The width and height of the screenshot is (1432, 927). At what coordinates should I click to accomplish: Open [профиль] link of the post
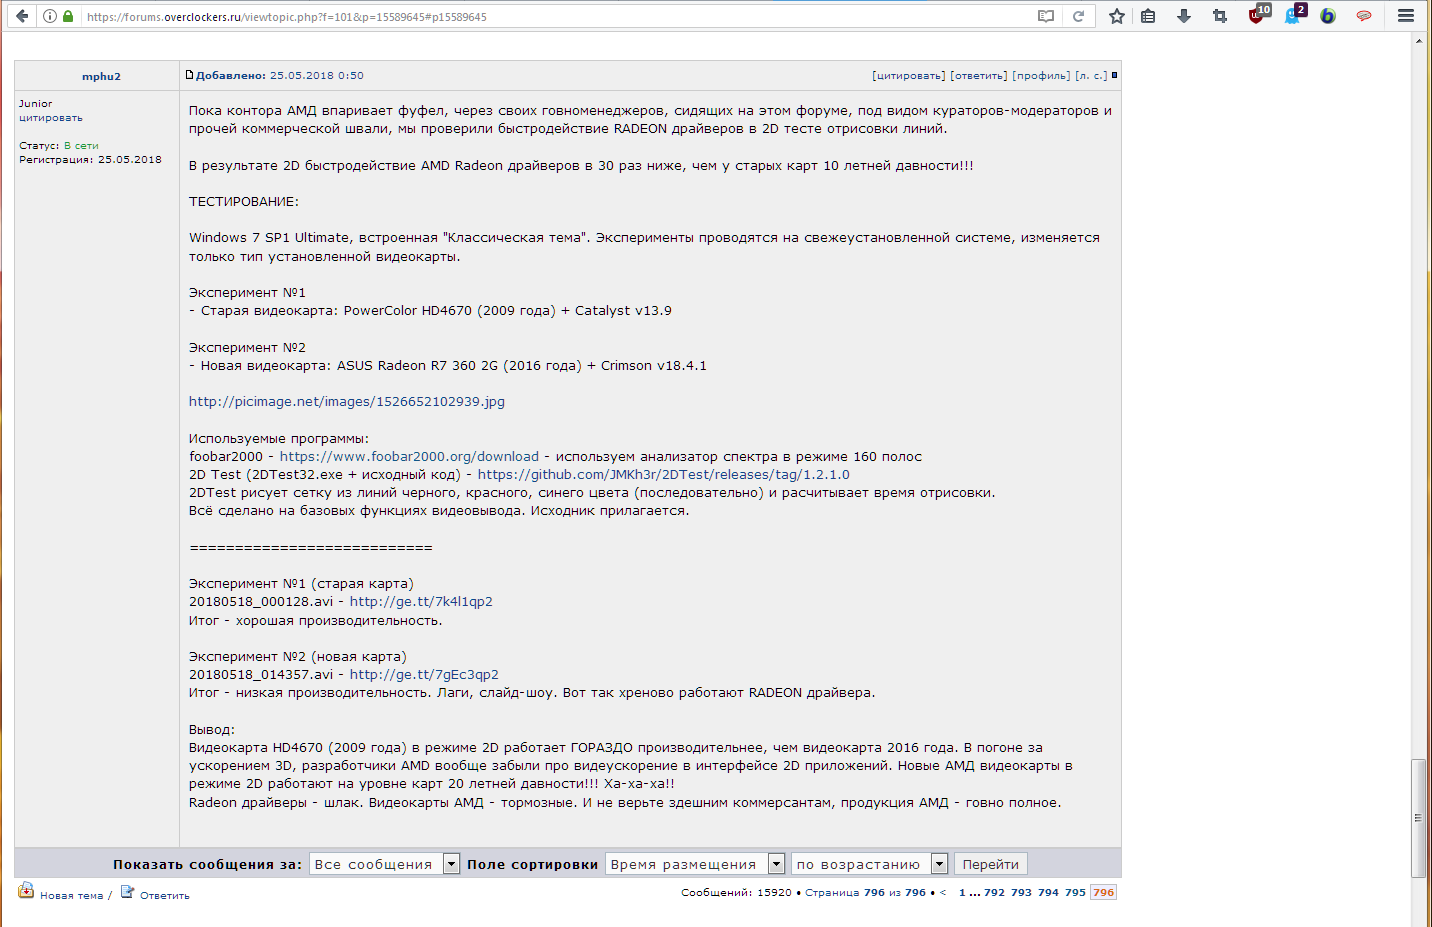click(1041, 75)
